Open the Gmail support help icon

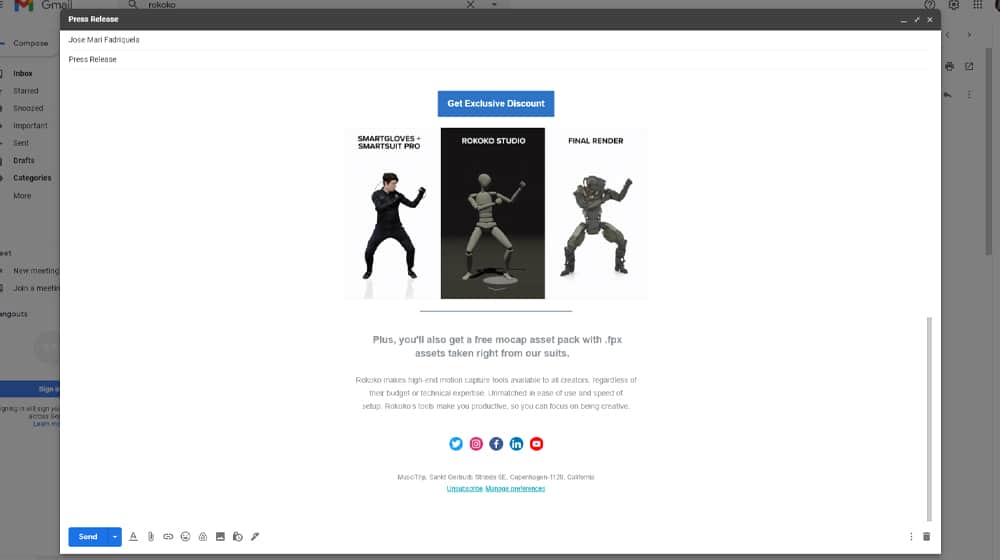point(930,4)
